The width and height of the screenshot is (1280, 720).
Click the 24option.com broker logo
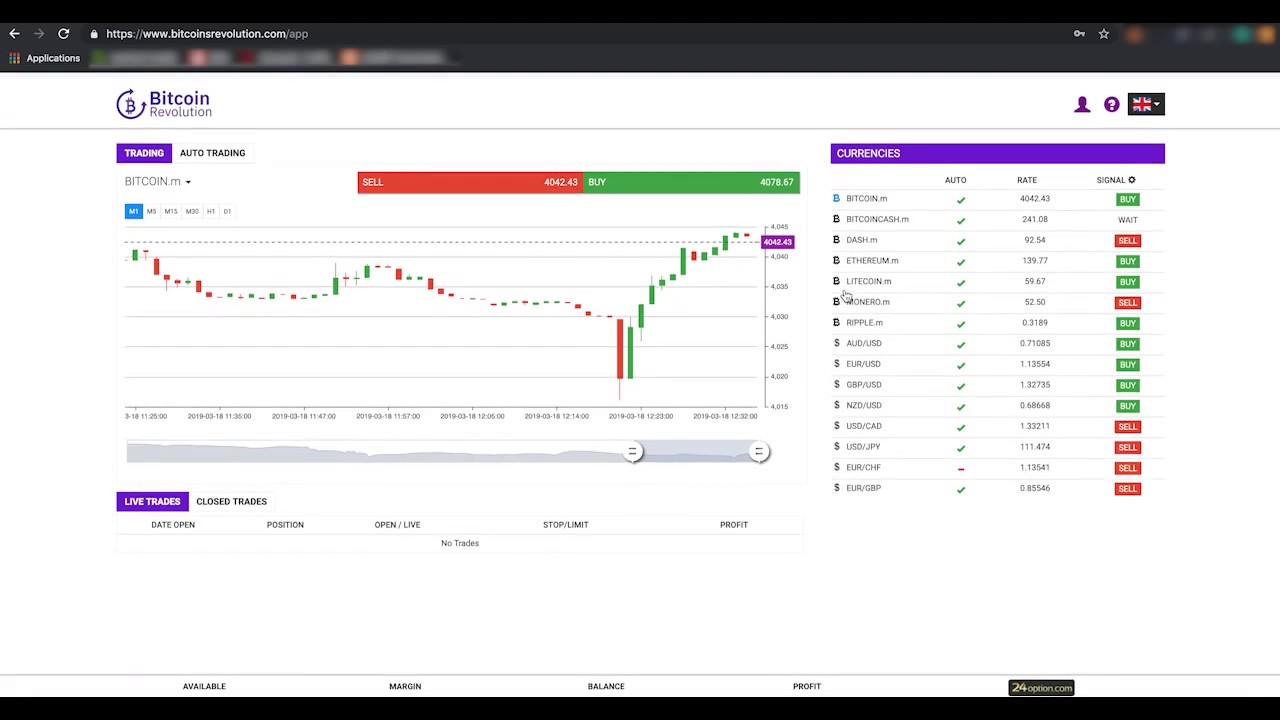pos(1041,688)
